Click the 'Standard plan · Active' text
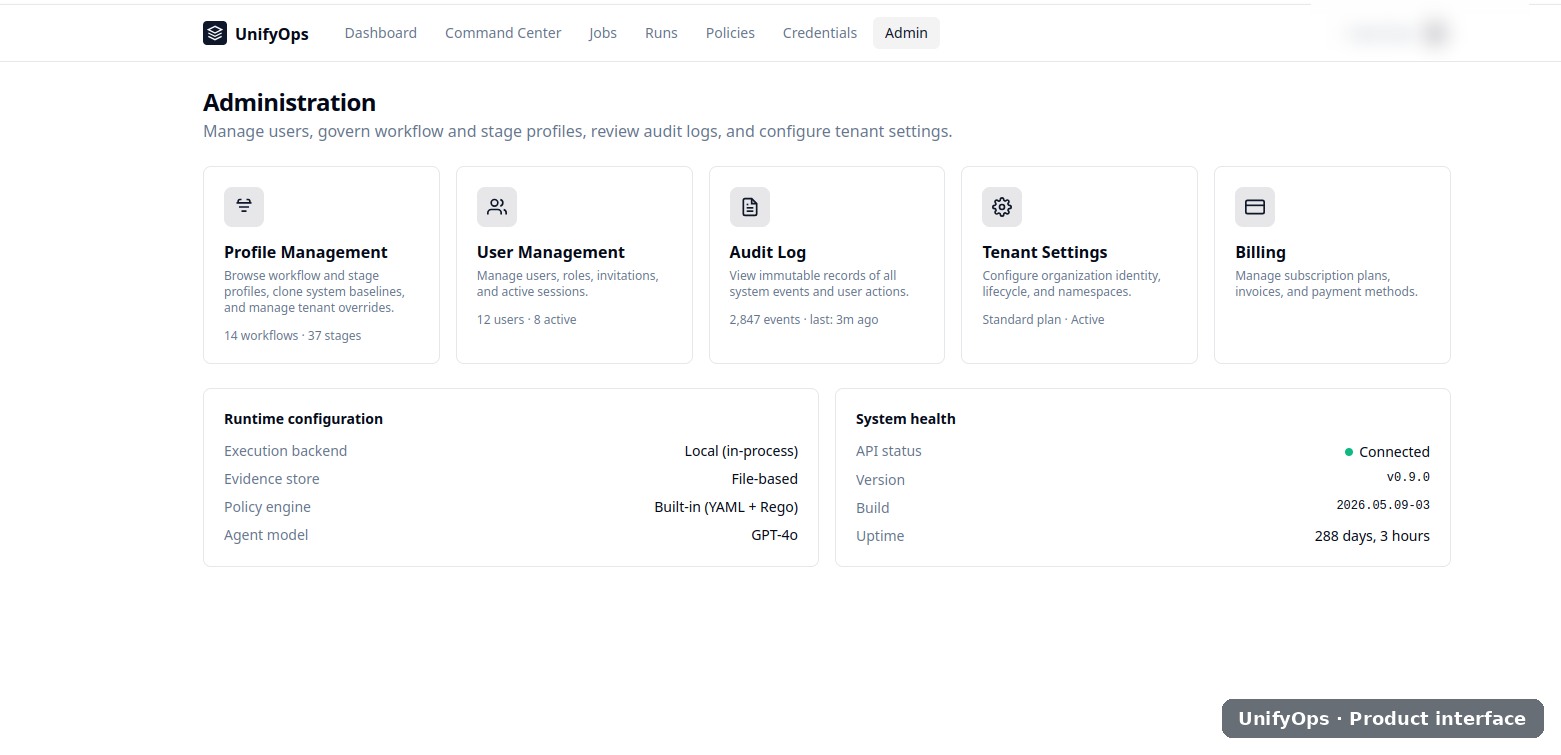Screen dimensions: 1561x755 pos(1043,320)
